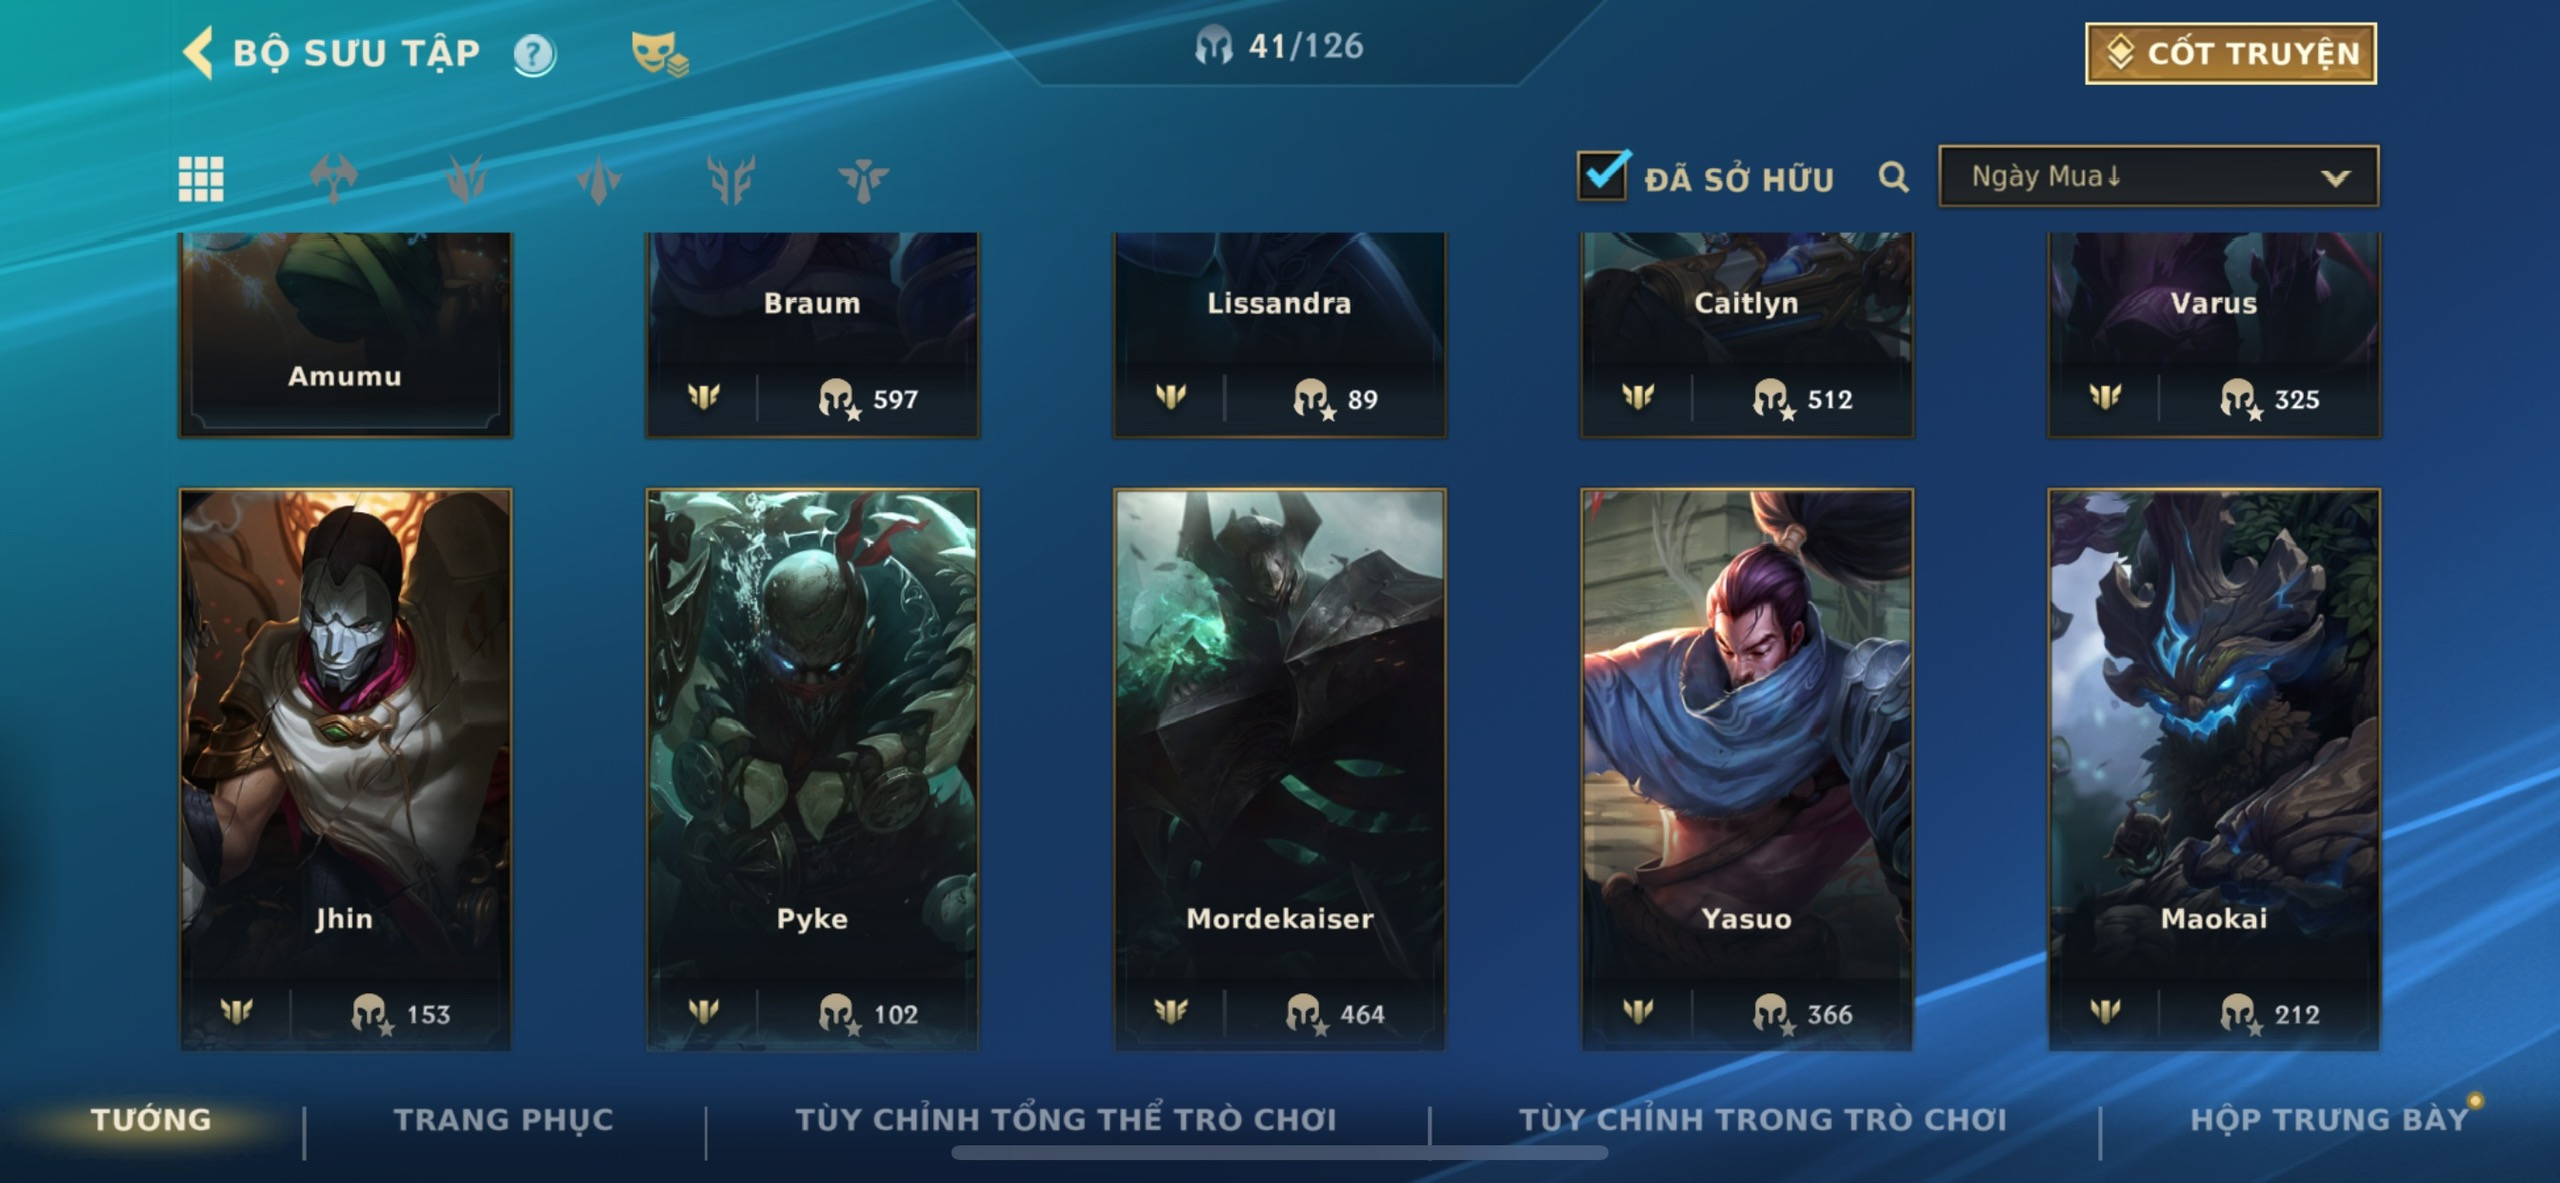The width and height of the screenshot is (2560, 1183).
Task: Go back using the Bộ Sưu Tập arrow
Action: pos(199,52)
